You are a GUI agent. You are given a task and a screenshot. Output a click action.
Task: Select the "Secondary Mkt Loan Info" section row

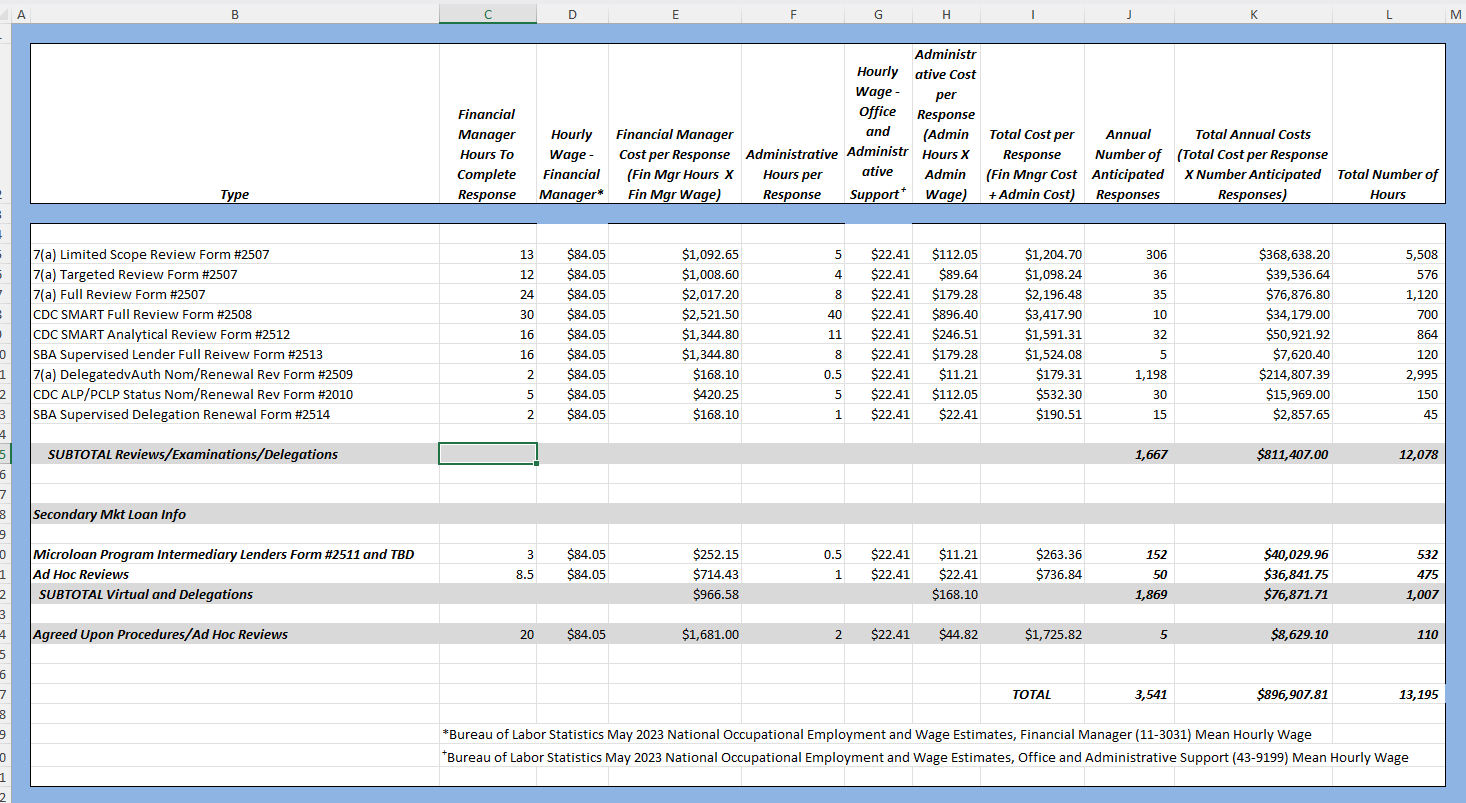tap(110, 514)
